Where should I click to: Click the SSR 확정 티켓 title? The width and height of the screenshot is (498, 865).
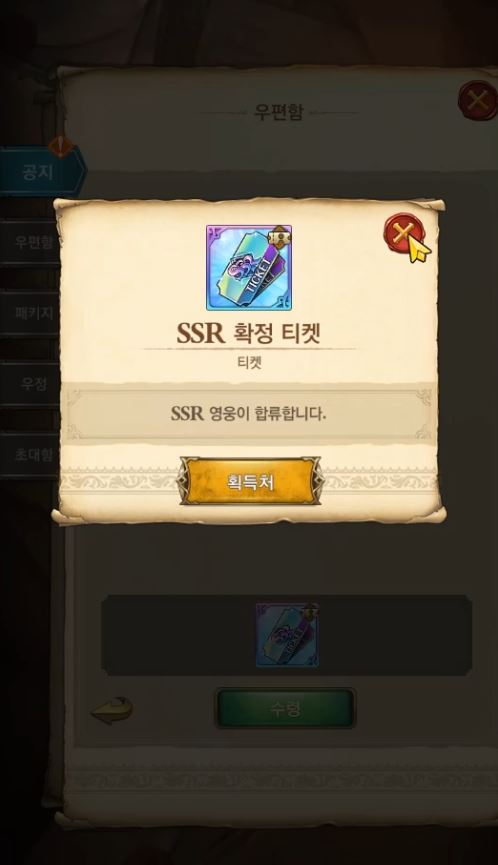(249, 333)
